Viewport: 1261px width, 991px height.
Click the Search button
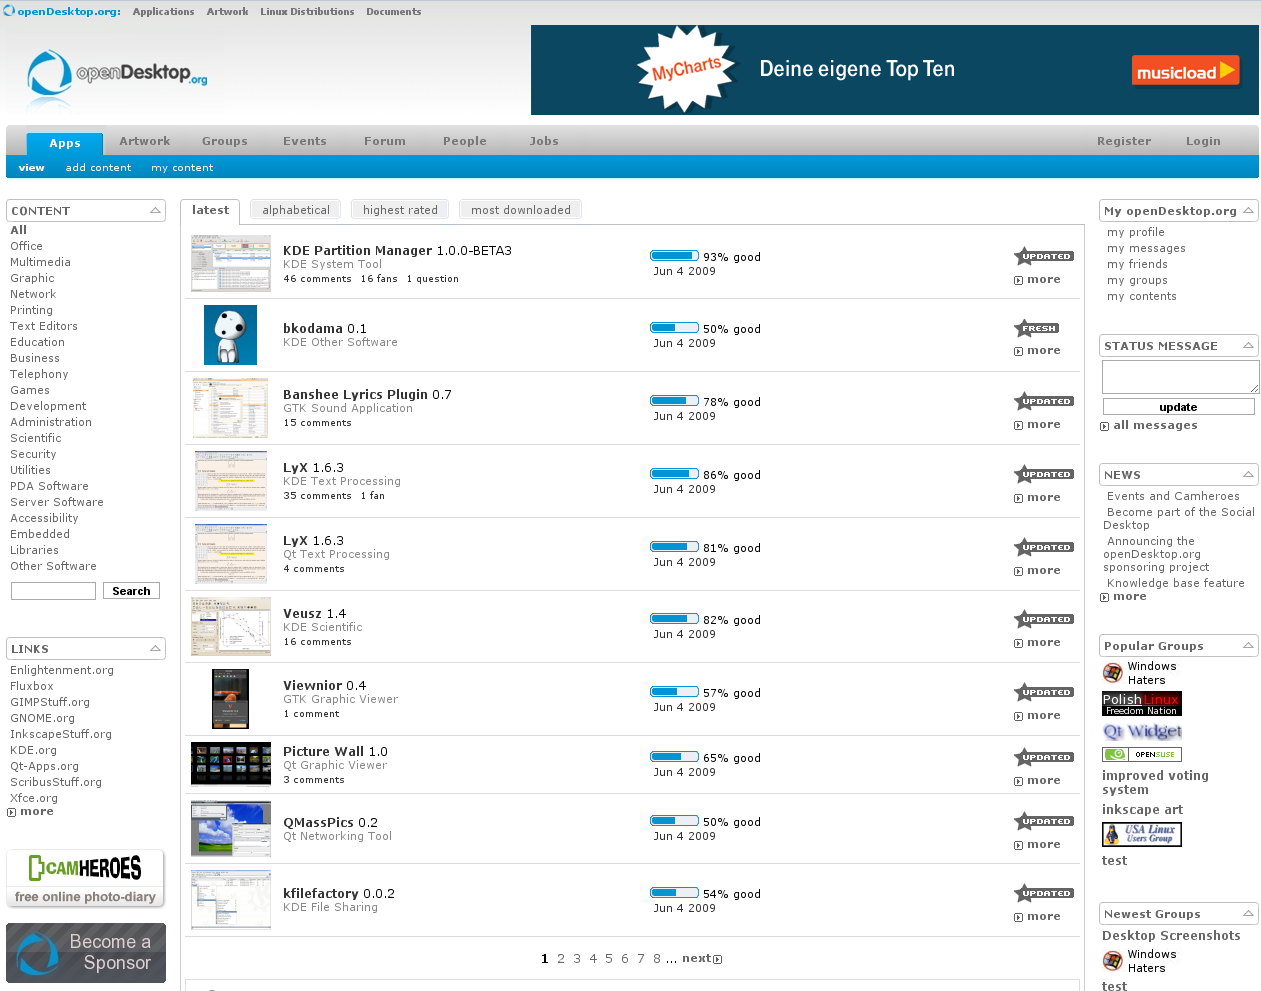click(131, 591)
